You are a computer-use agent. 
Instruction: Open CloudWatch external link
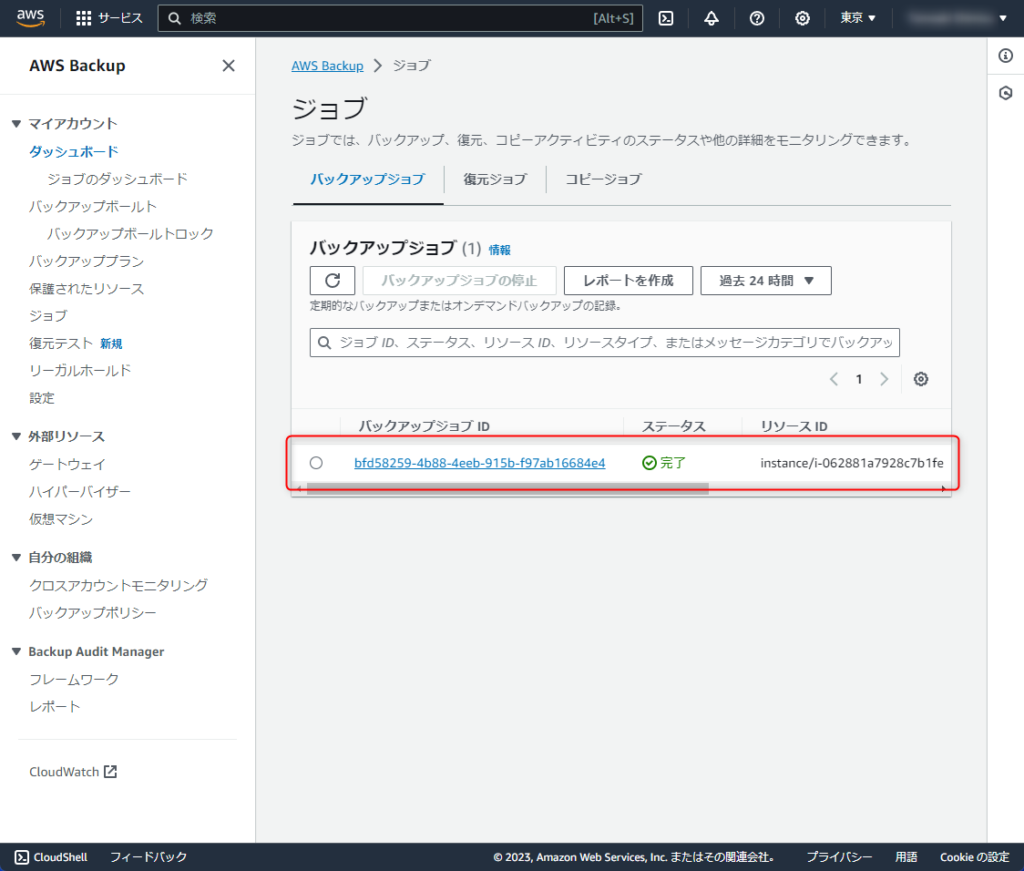point(73,772)
